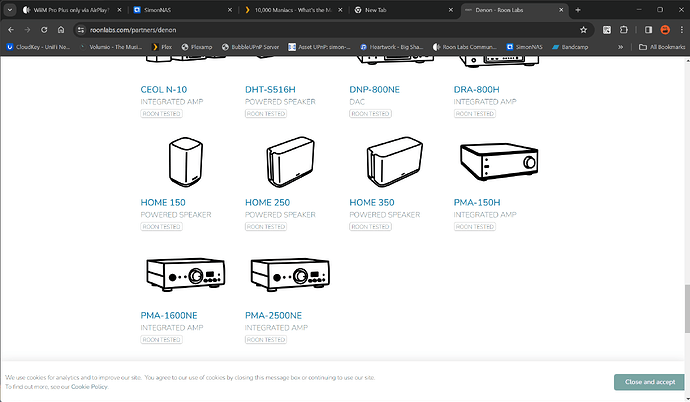This screenshot has height=402, width=690.
Task: Open Chrome three-dot menu
Action: point(682,30)
